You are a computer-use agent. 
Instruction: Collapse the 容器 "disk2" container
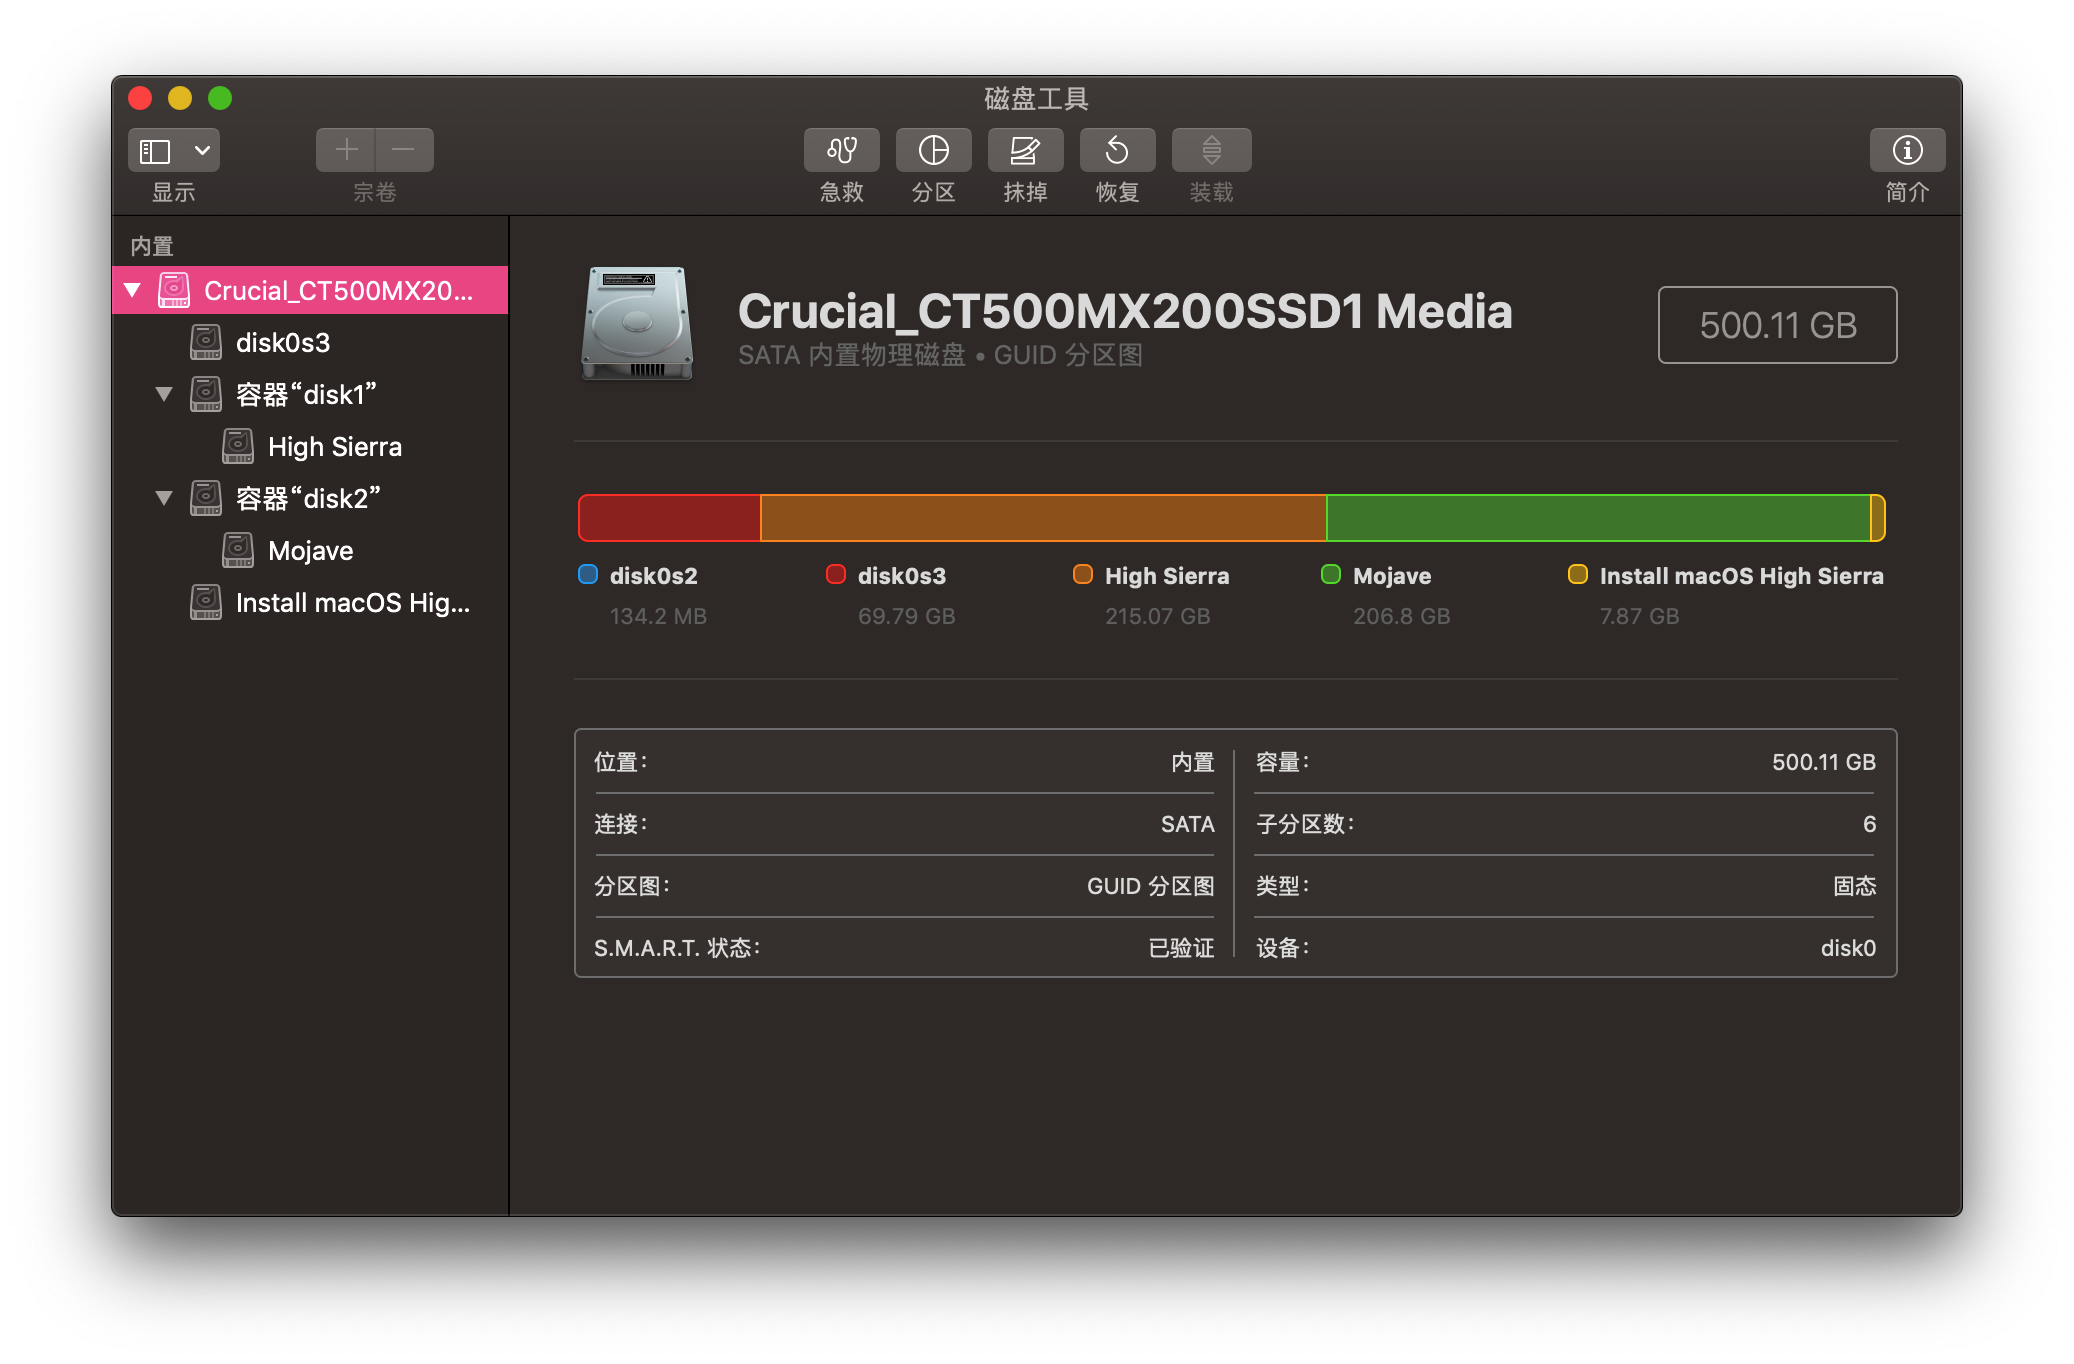[164, 498]
